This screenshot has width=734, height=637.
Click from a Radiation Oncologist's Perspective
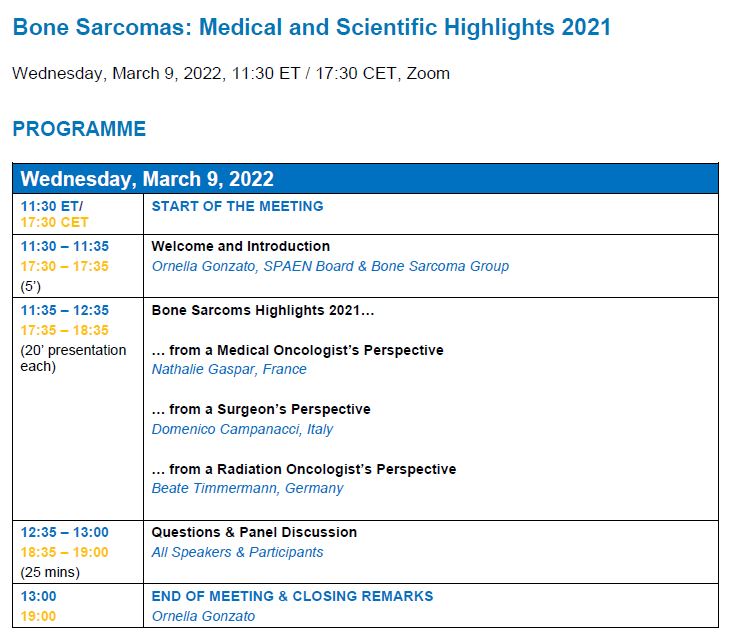click(303, 469)
